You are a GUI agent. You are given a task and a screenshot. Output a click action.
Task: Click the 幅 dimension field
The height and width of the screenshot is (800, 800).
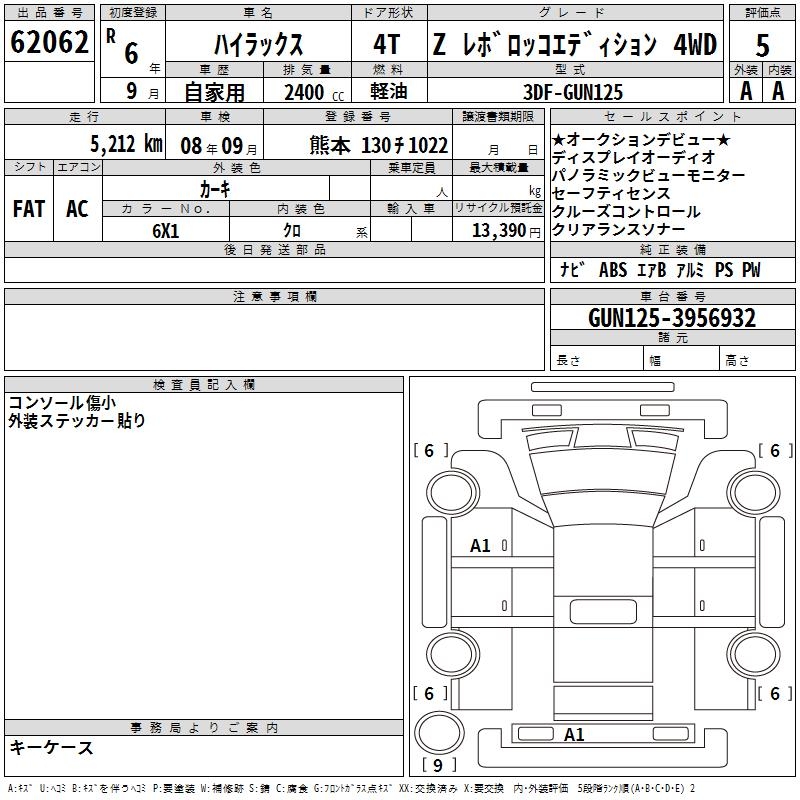click(682, 360)
